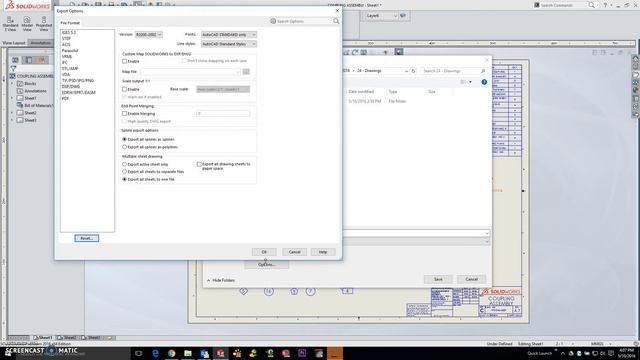Viewport: 640px width, 360px height.
Task: Open the file name dropdown in Save dialog
Action: [x=487, y=233]
